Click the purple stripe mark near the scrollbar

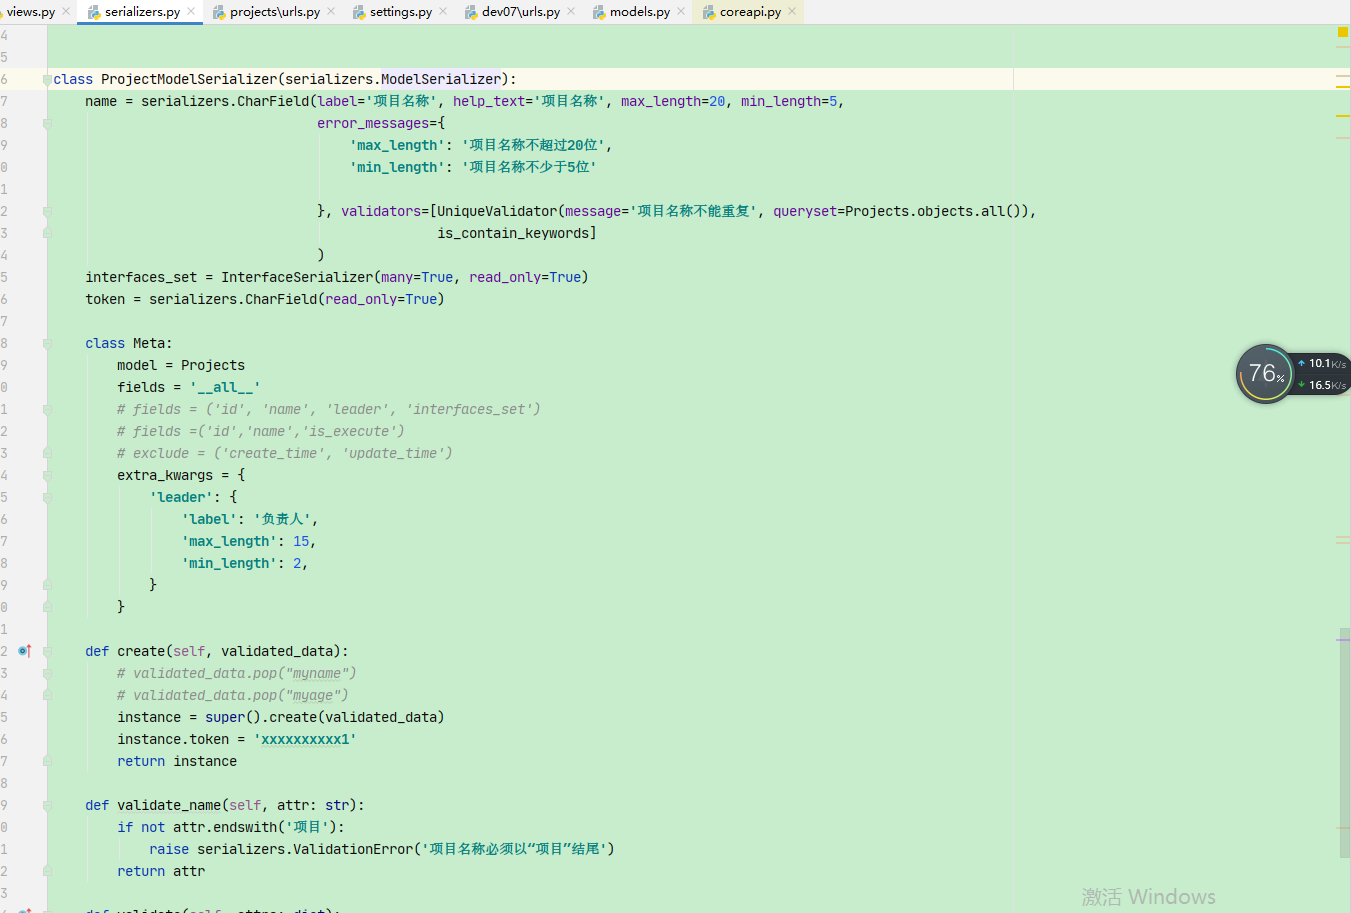click(1343, 640)
